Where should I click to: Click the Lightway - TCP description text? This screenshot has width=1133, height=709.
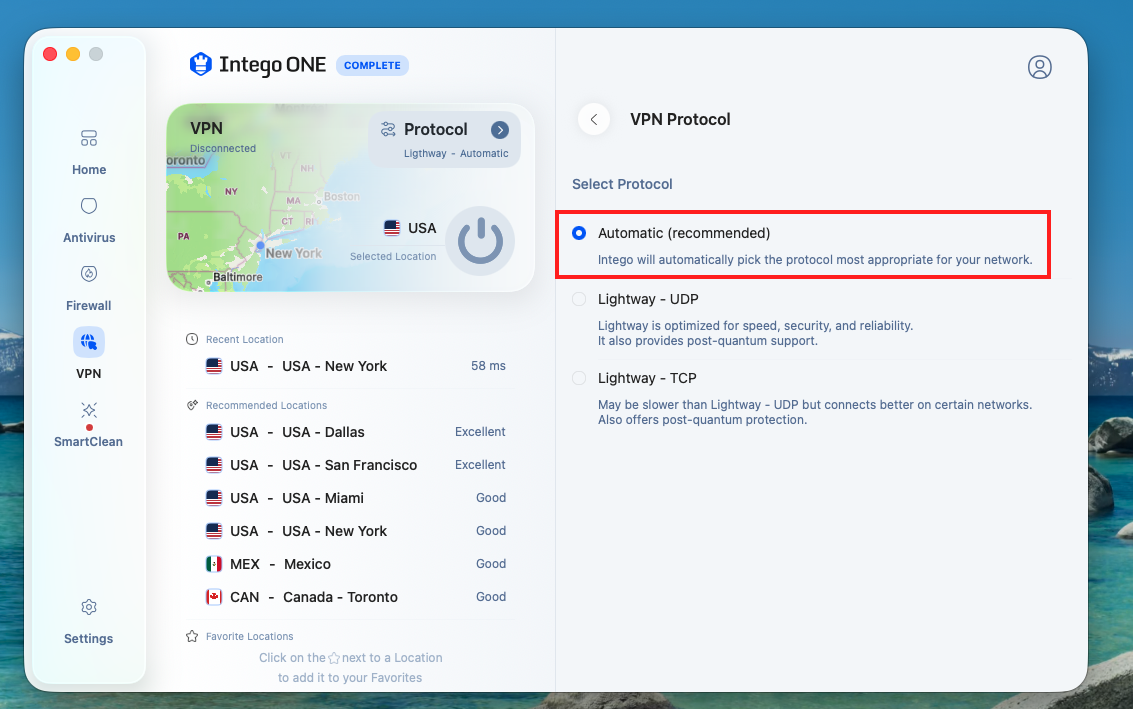click(814, 412)
